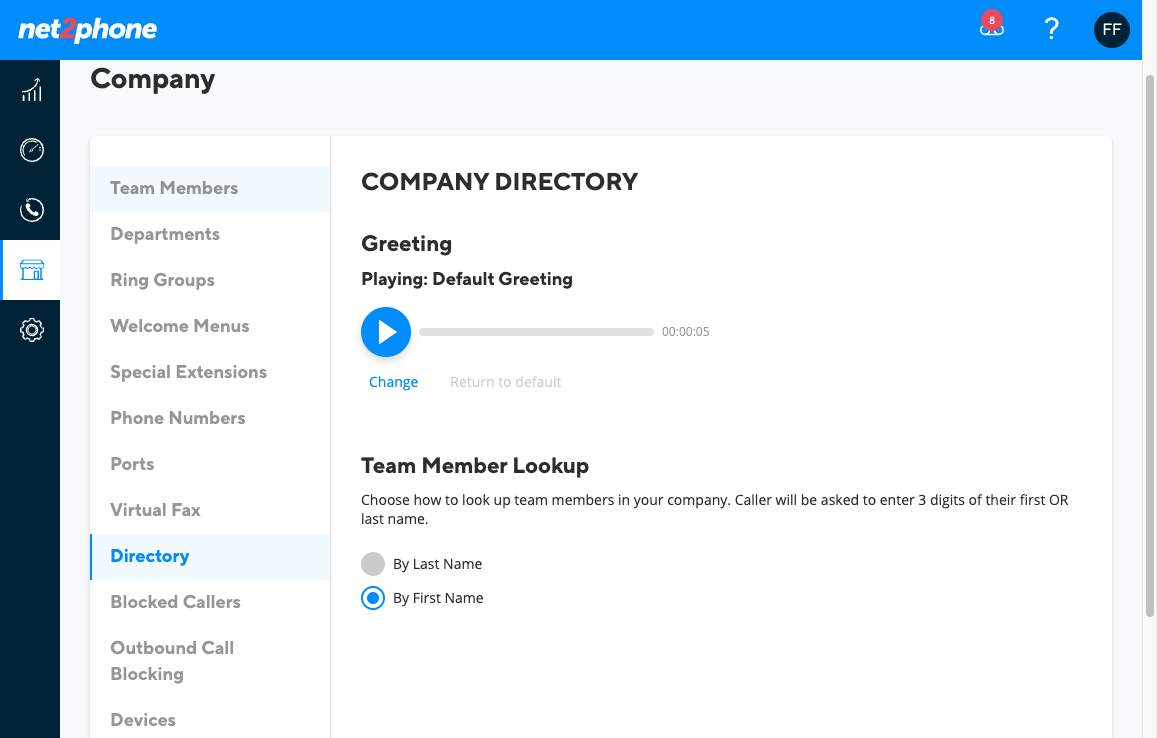Open Departments section
Image resolution: width=1157 pixels, height=738 pixels.
coord(210,234)
